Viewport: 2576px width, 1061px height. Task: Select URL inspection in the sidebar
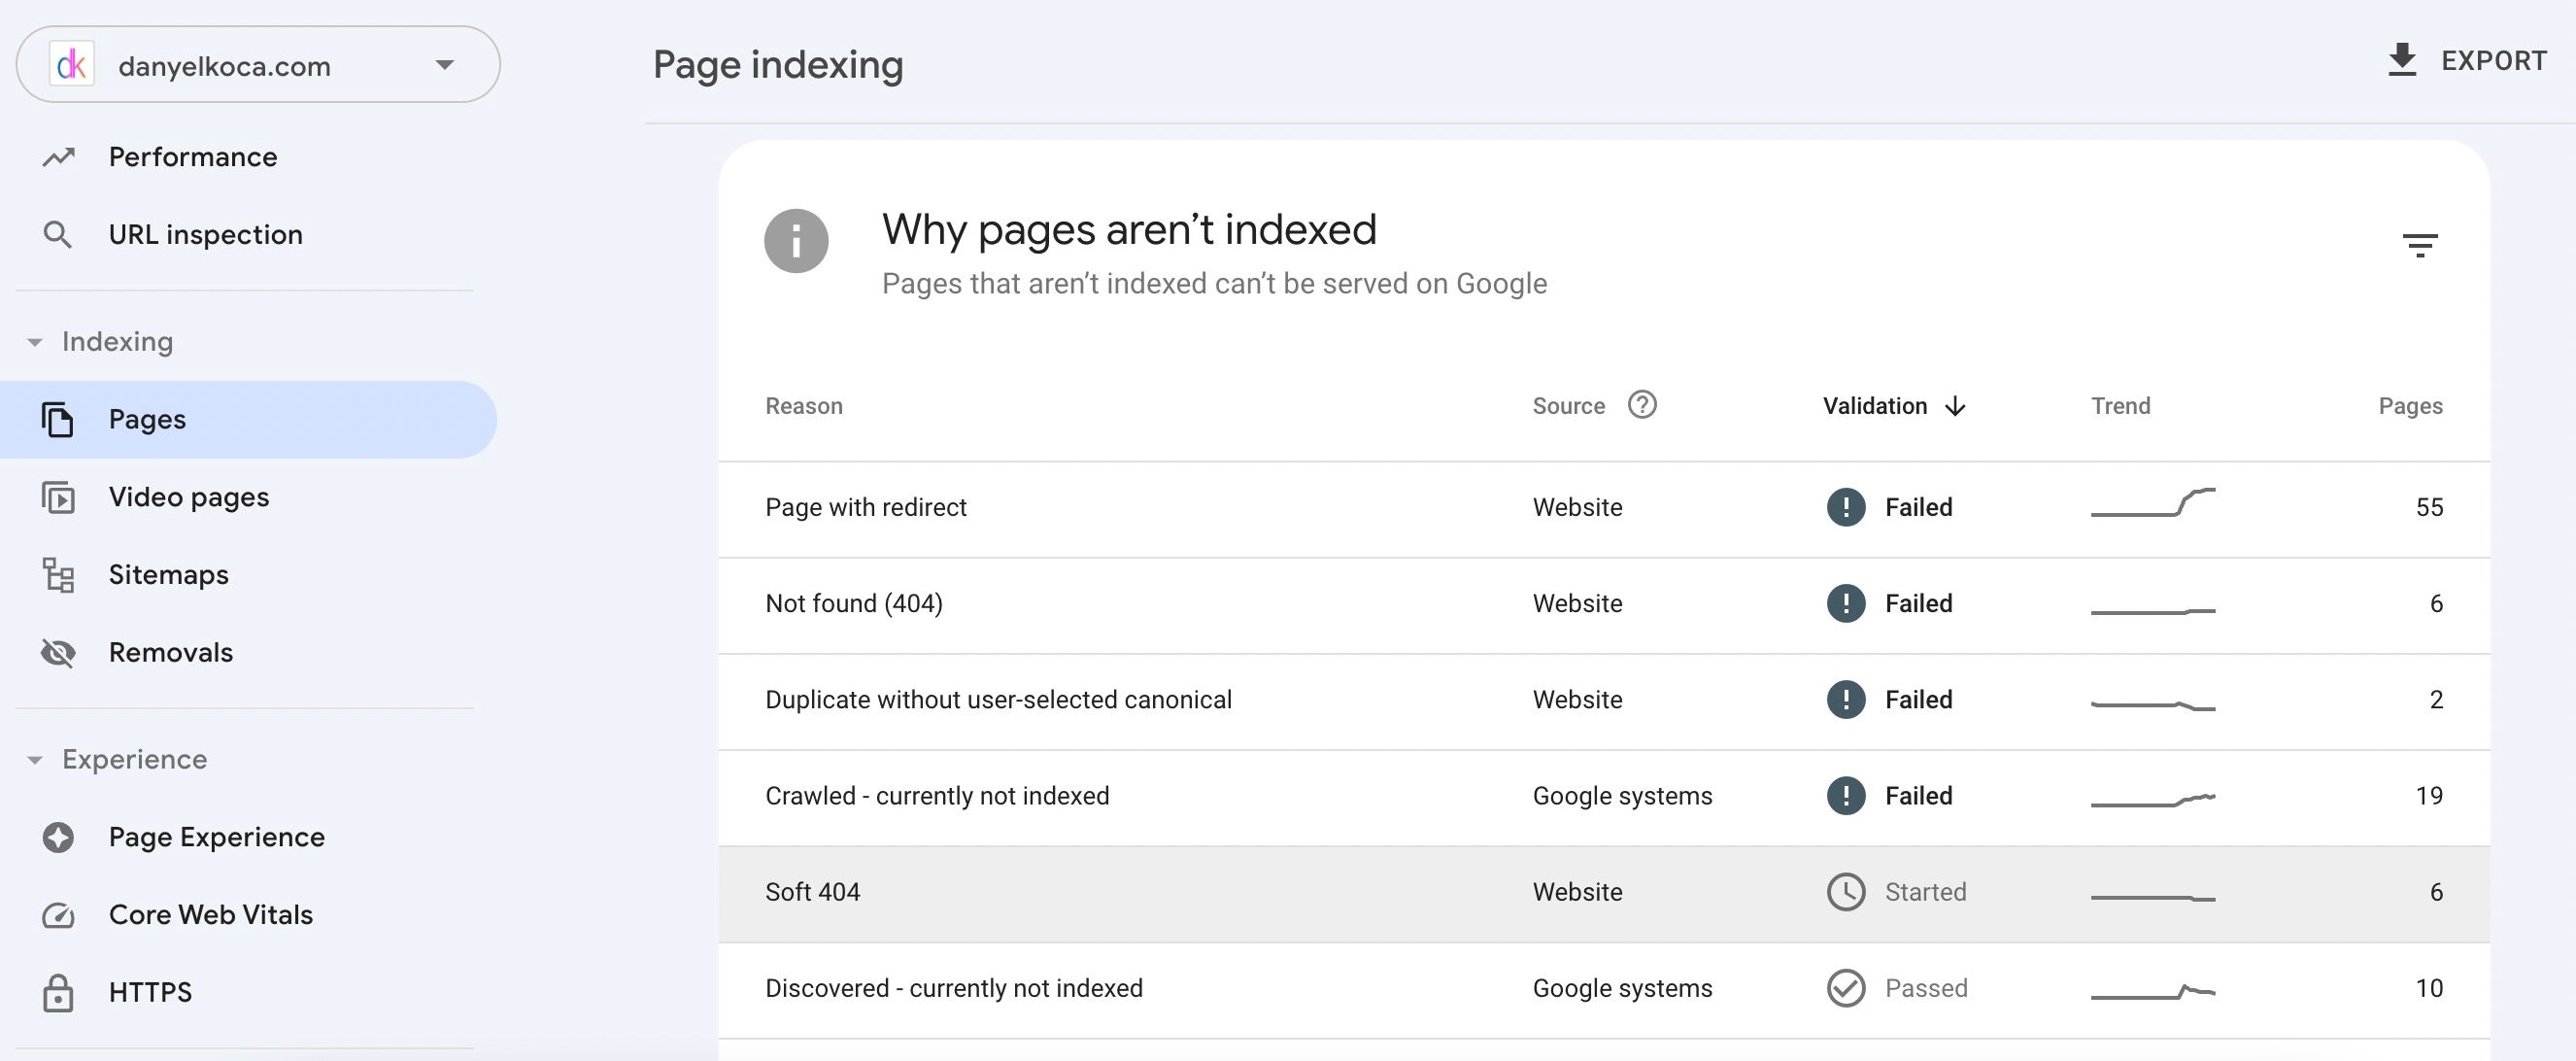(x=205, y=234)
